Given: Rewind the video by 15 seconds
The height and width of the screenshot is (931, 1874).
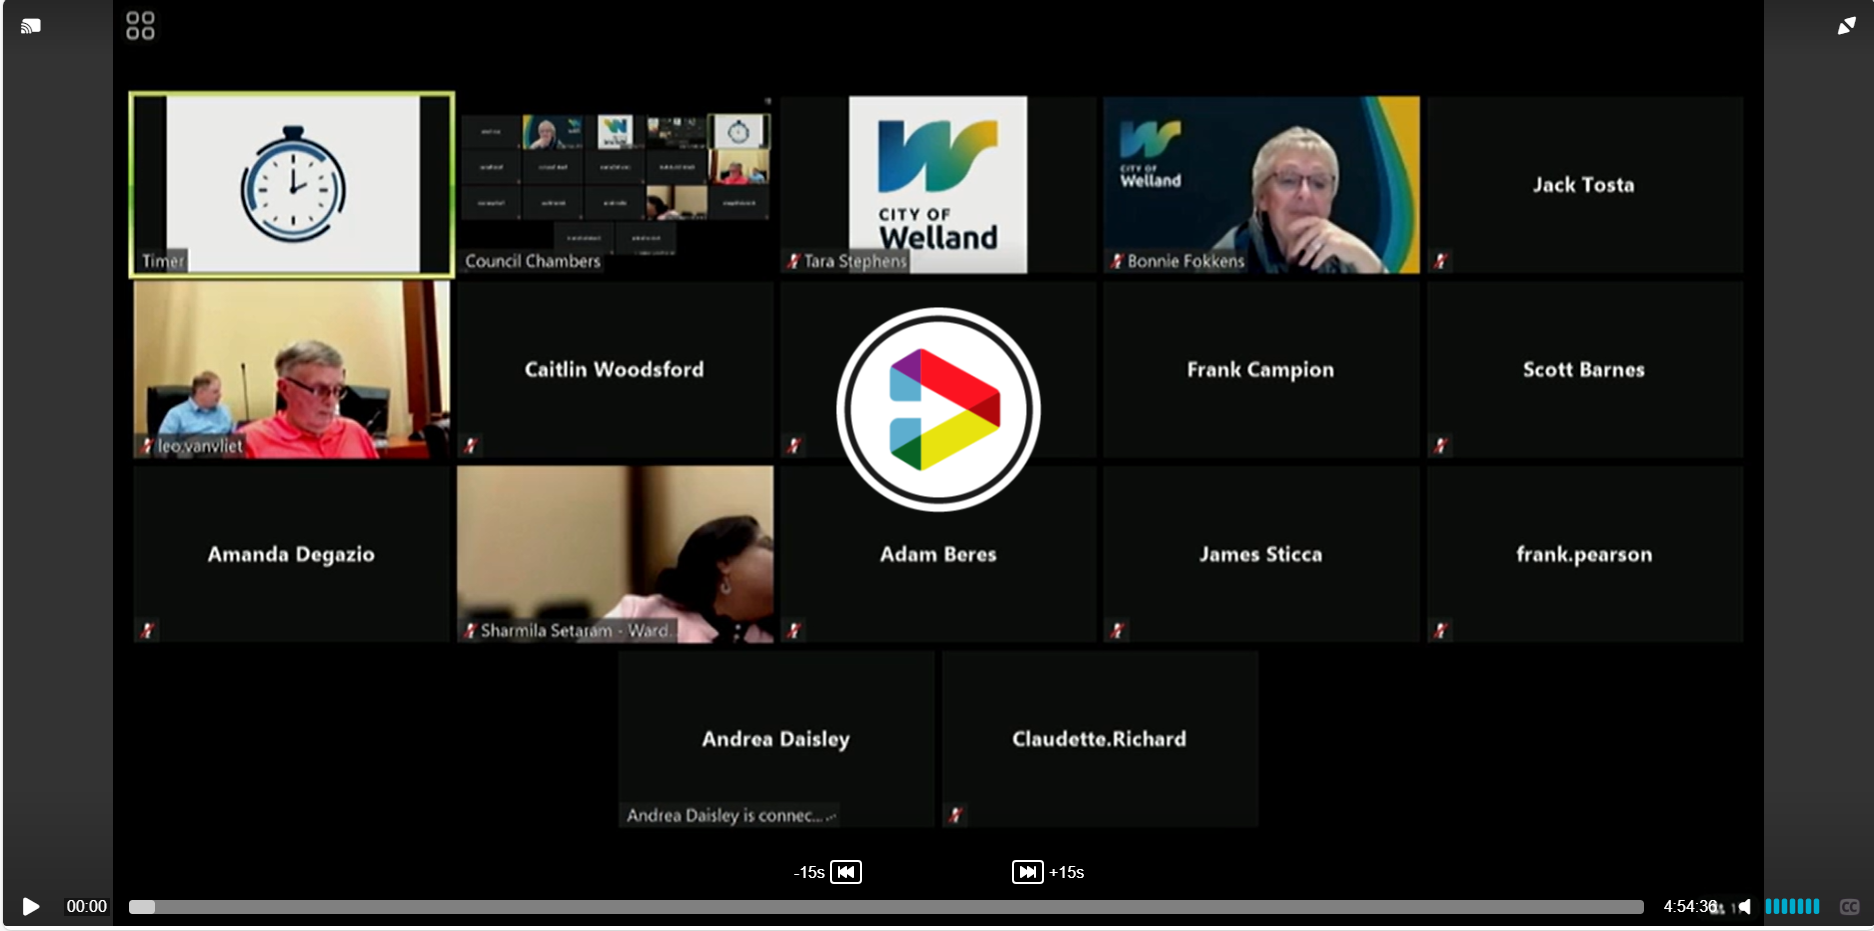Looking at the screenshot, I should point(845,872).
